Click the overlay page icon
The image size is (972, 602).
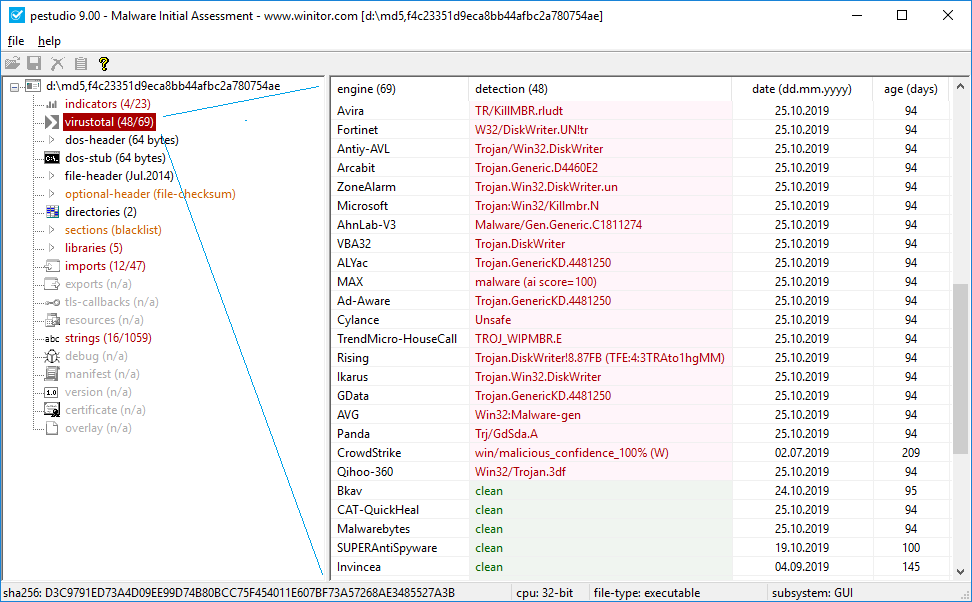click(x=52, y=428)
